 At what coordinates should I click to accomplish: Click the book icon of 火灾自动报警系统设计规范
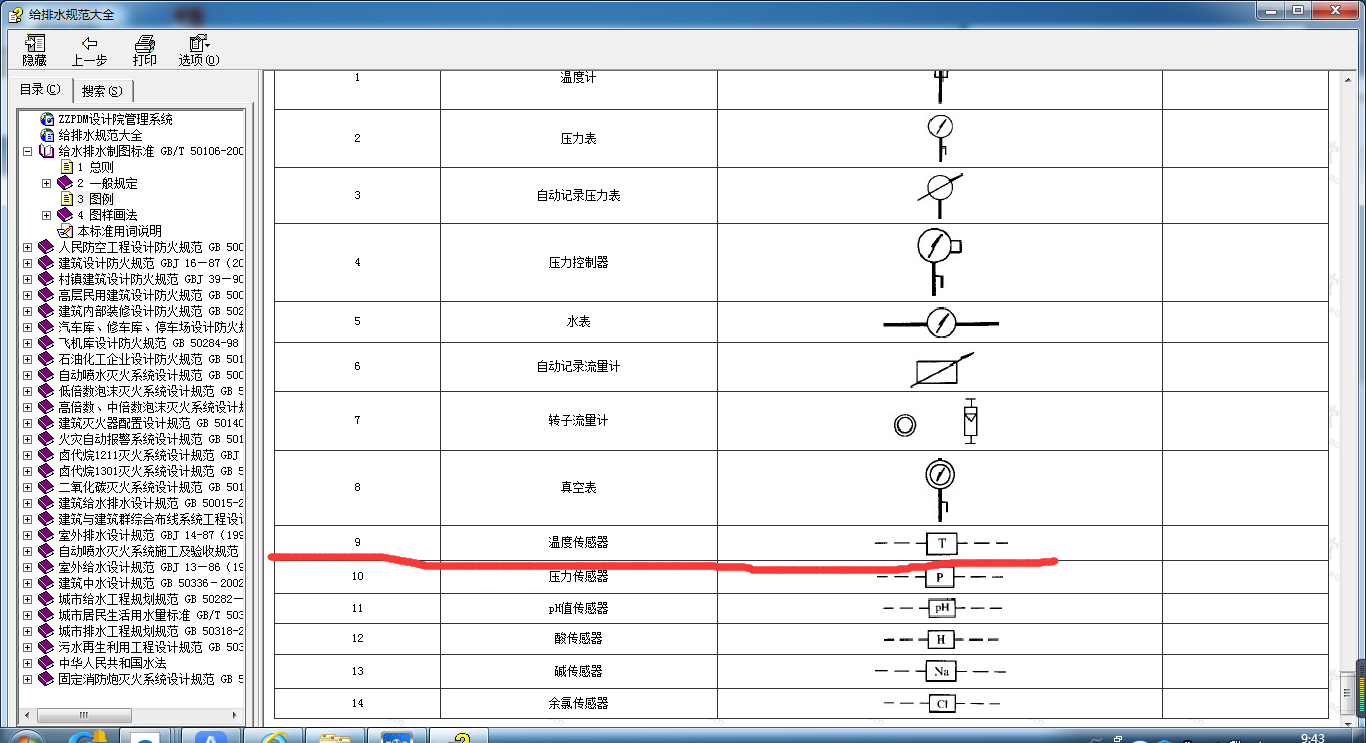(x=46, y=439)
